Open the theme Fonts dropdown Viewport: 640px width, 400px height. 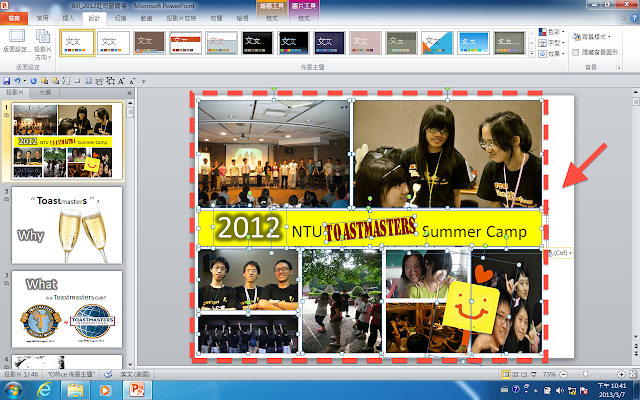coord(551,42)
